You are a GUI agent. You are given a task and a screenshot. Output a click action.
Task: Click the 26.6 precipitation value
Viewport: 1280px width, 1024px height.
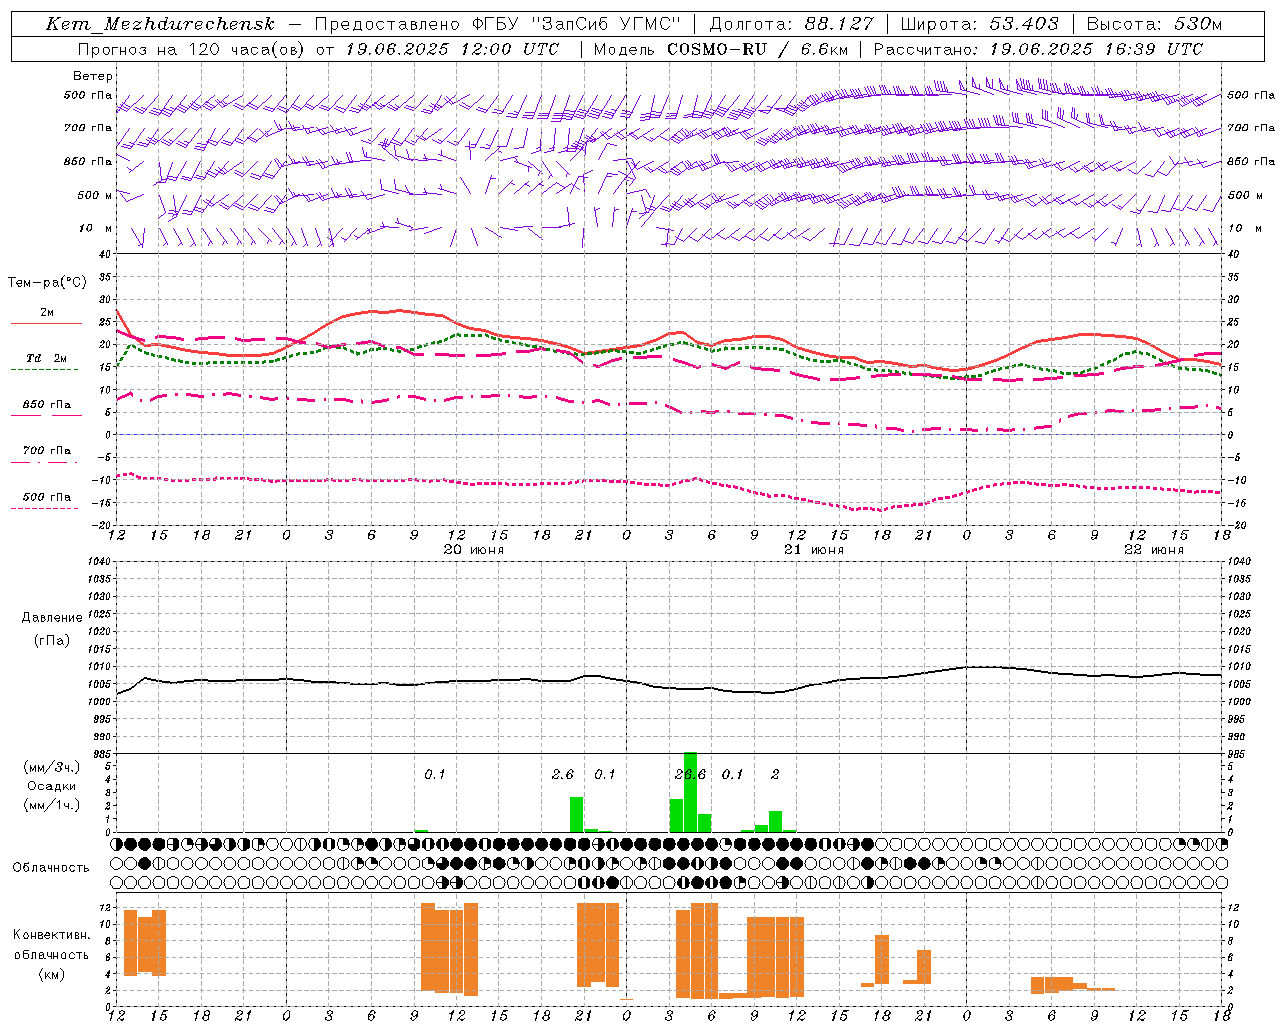click(690, 775)
